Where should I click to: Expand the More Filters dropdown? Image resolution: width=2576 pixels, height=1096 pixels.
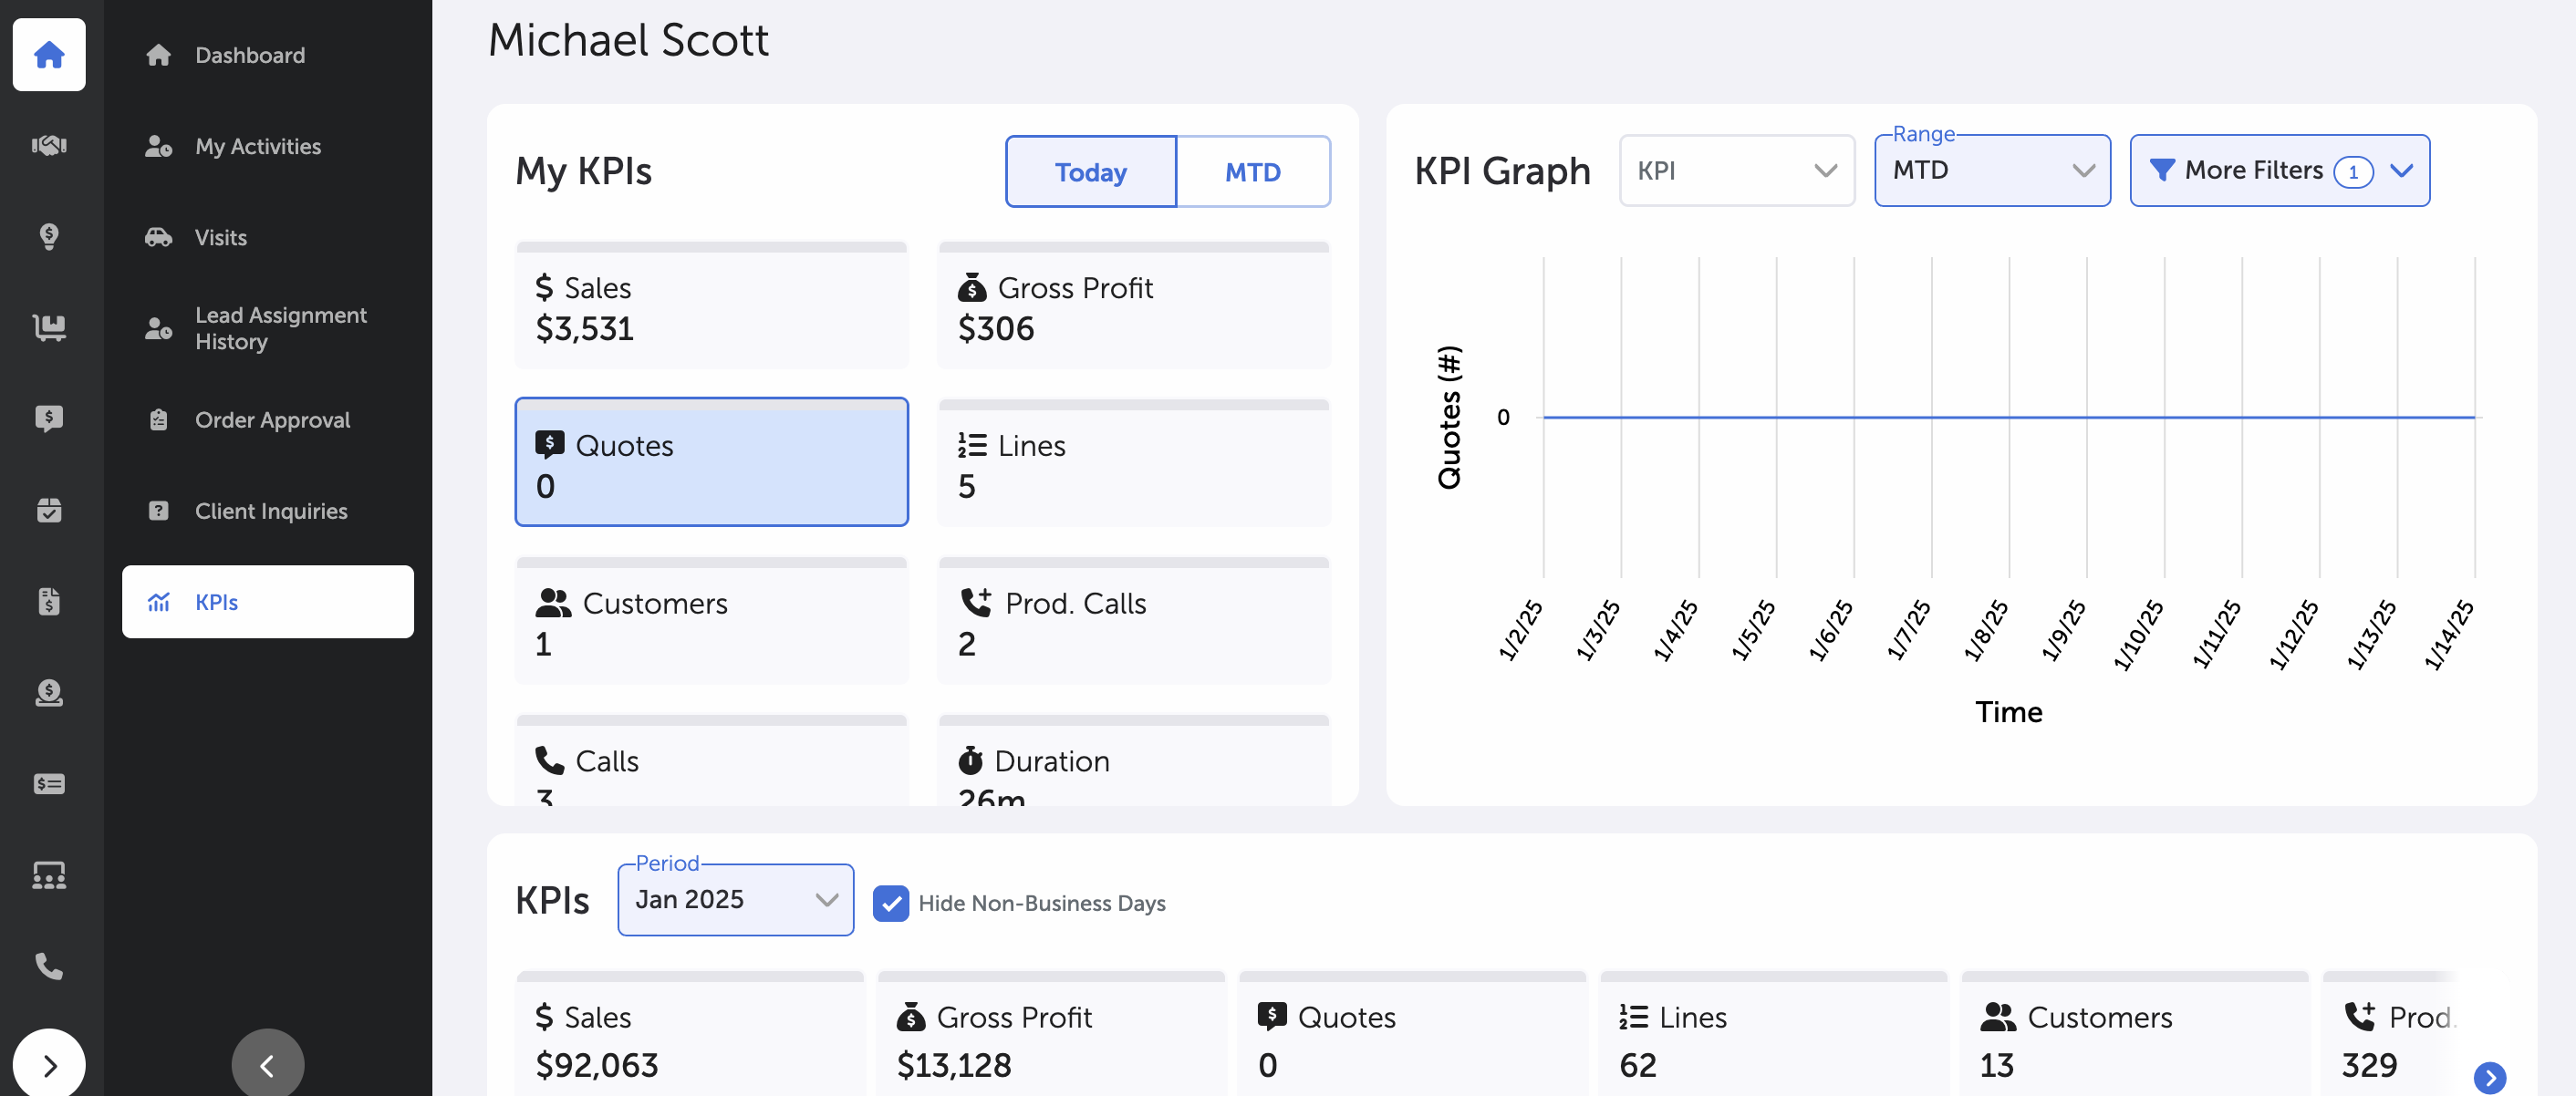2279,171
